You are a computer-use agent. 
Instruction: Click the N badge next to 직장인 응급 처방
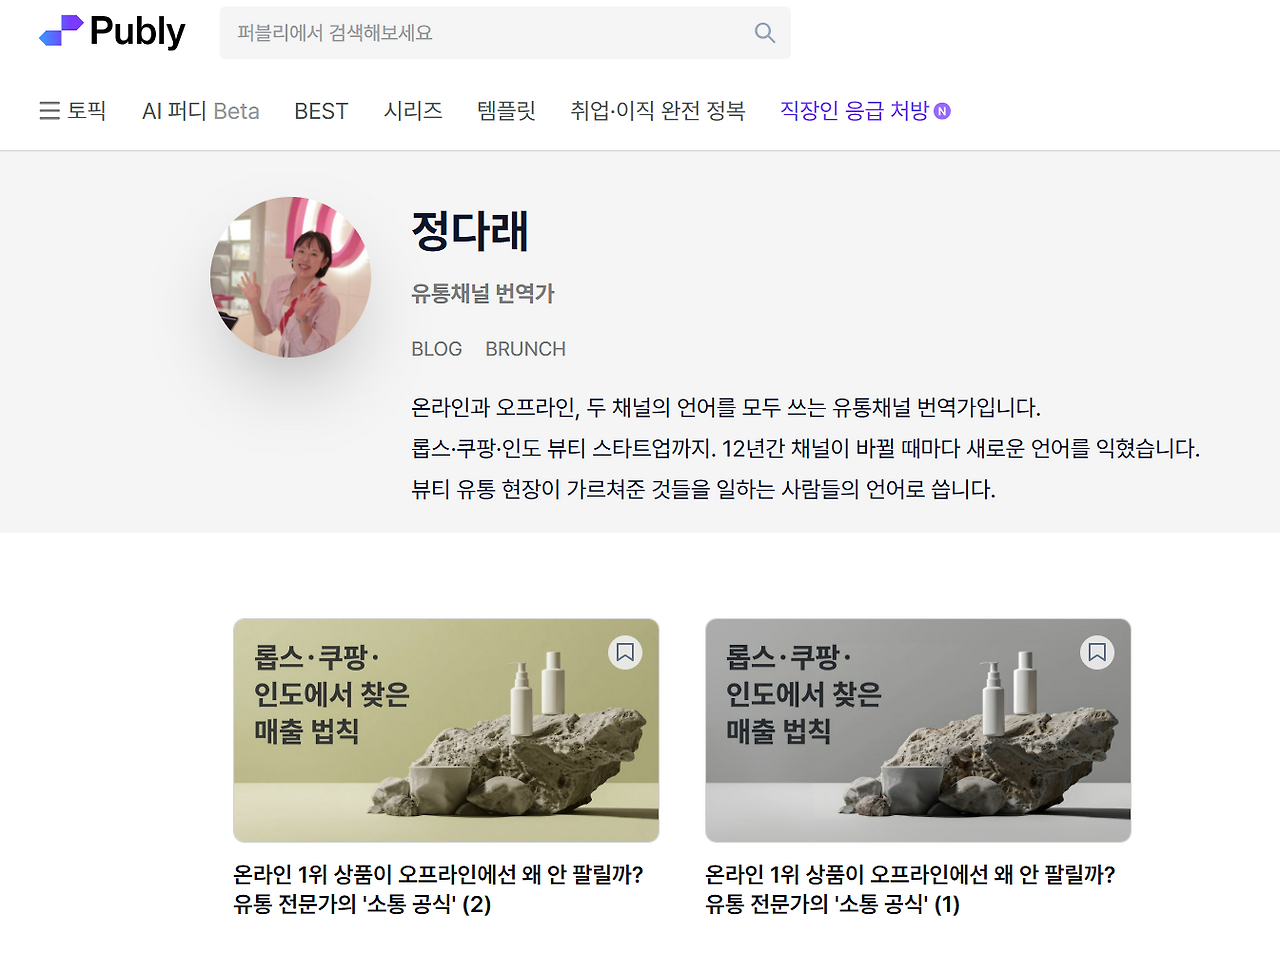click(942, 111)
